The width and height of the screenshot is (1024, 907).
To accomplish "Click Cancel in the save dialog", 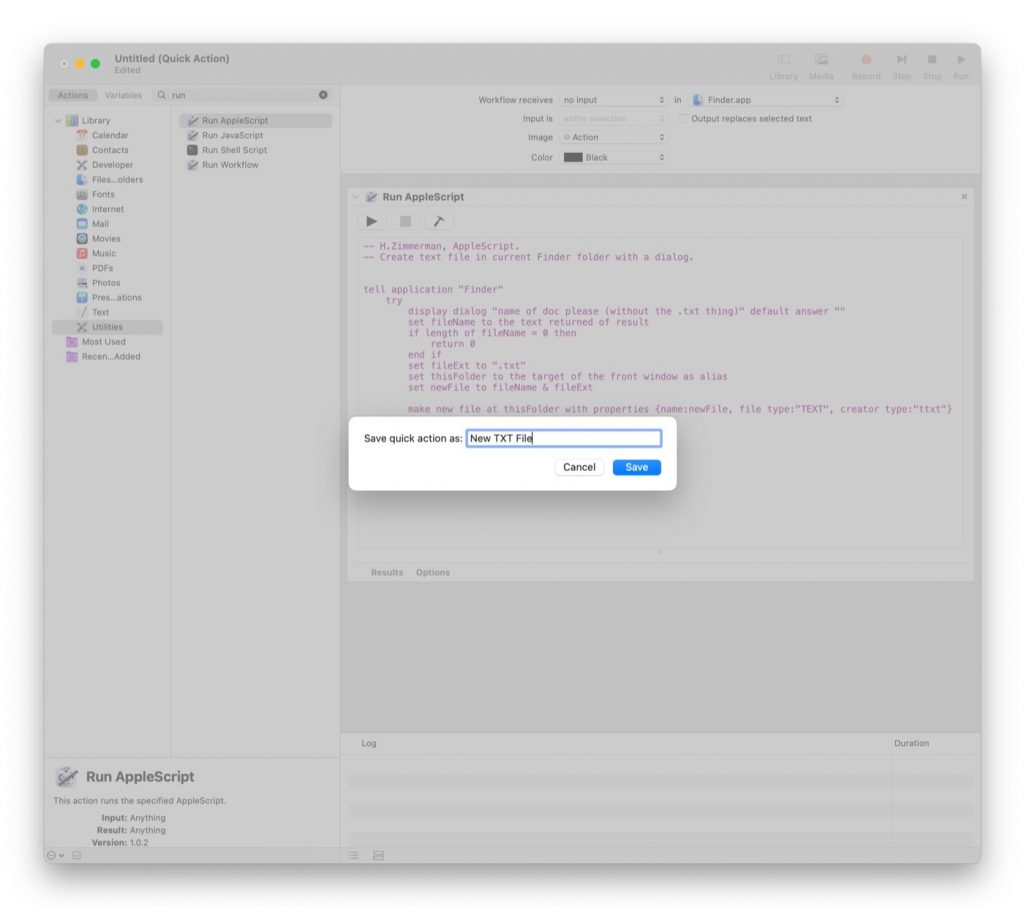I will pyautogui.click(x=579, y=467).
